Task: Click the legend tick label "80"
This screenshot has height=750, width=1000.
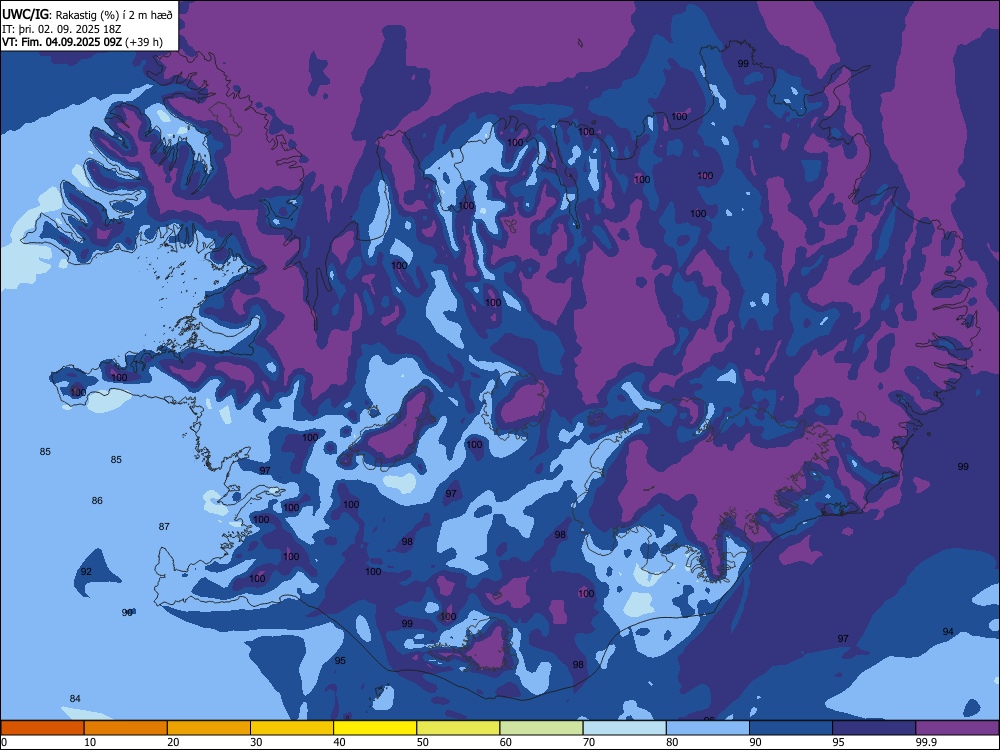Action: (x=672, y=742)
